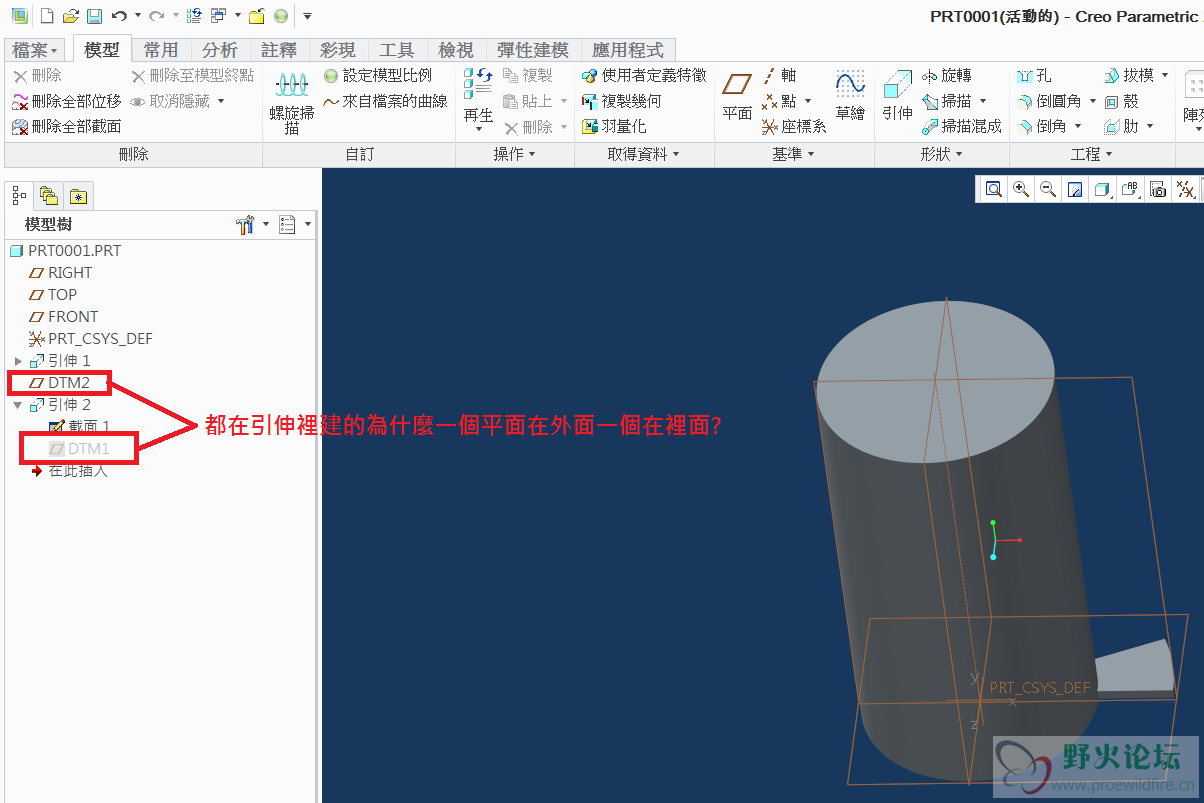Select the TOP datum plane in tree
The width and height of the screenshot is (1204, 803).
click(53, 295)
